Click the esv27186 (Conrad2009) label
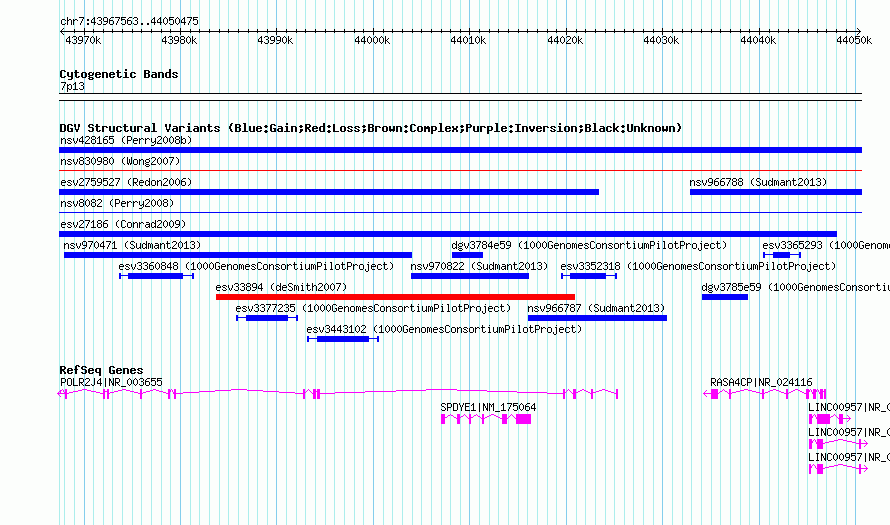This screenshot has height=525, width=890. (123, 224)
